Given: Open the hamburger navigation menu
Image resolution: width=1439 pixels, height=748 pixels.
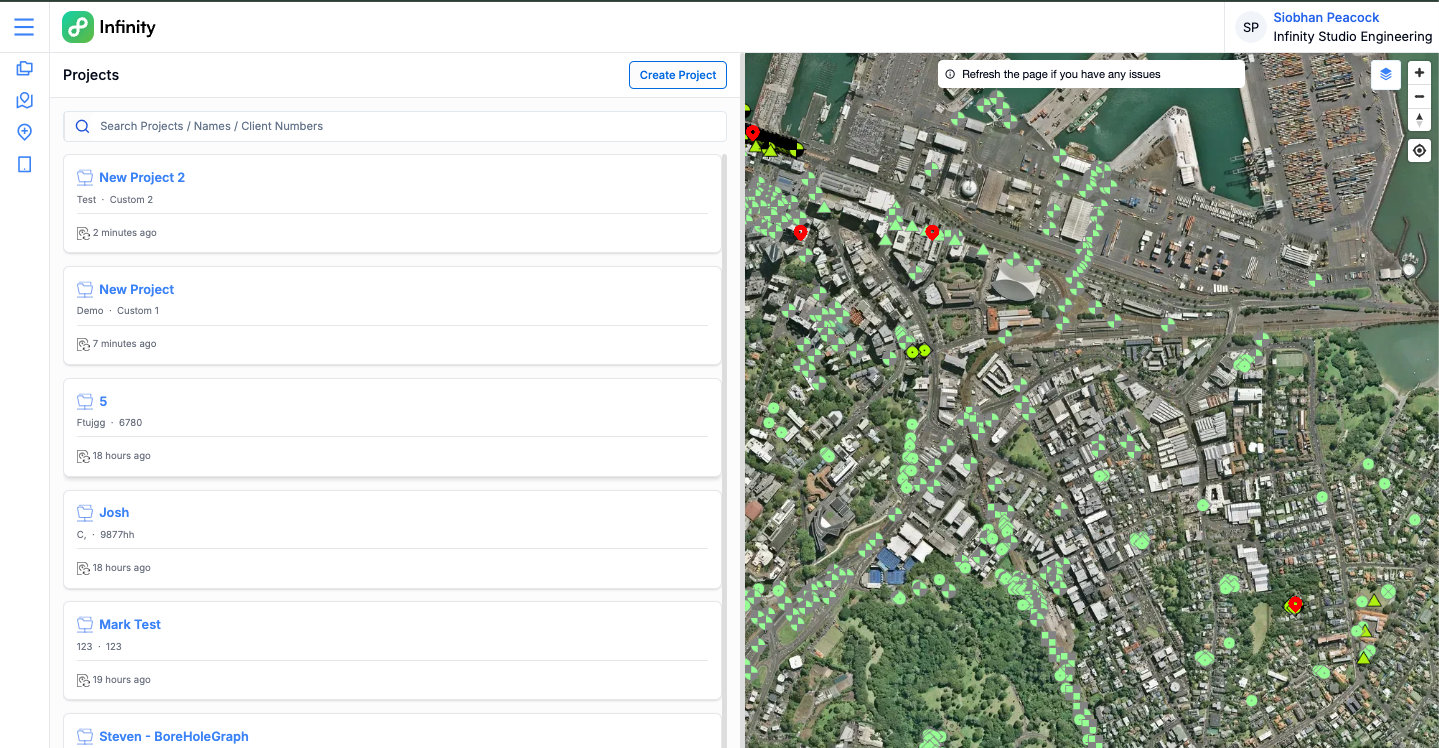Looking at the screenshot, I should (24, 27).
